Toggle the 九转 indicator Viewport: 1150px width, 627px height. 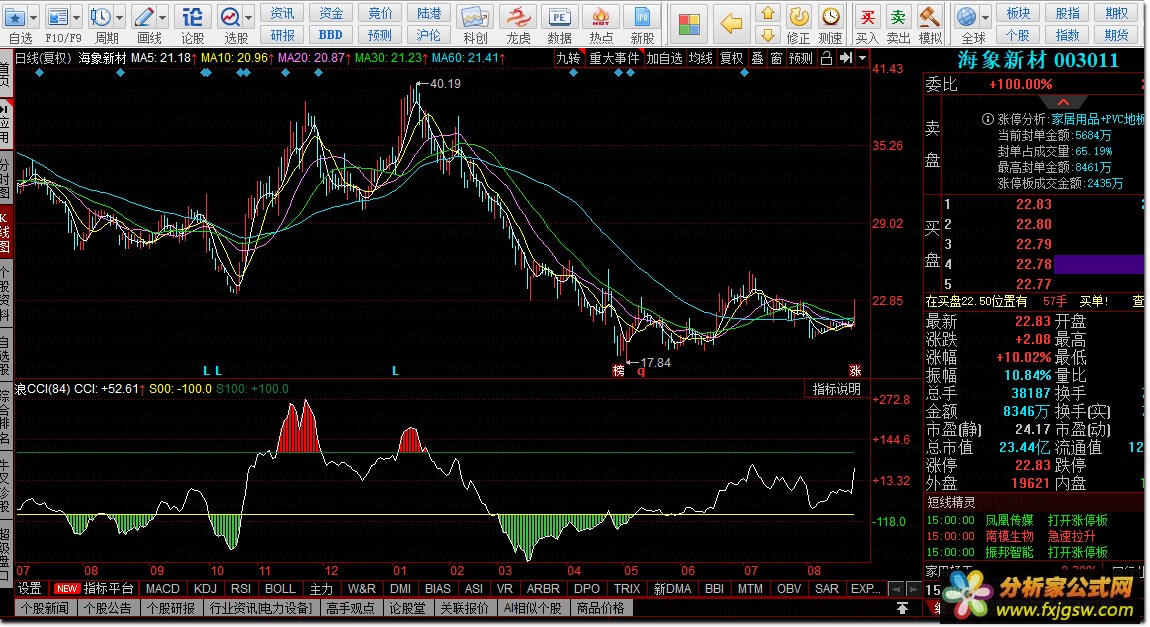(568, 58)
